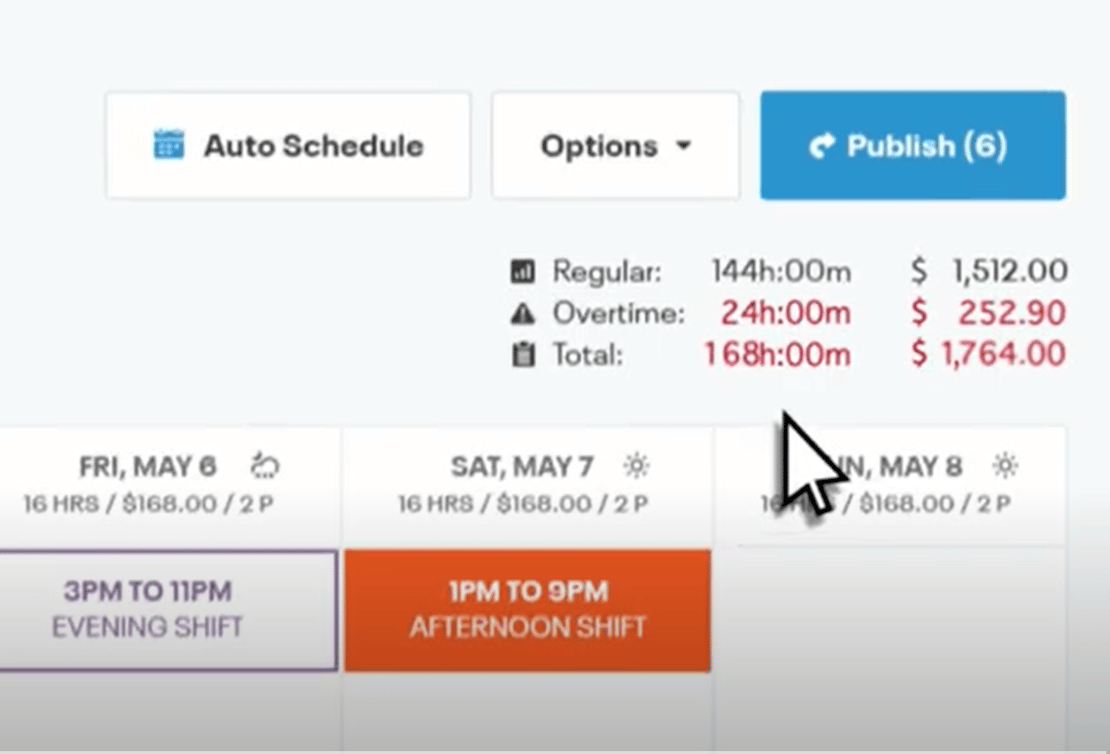Screen dimensions: 1110x754
Task: Click the overtime warning triangle icon
Action: pyautogui.click(x=525, y=312)
